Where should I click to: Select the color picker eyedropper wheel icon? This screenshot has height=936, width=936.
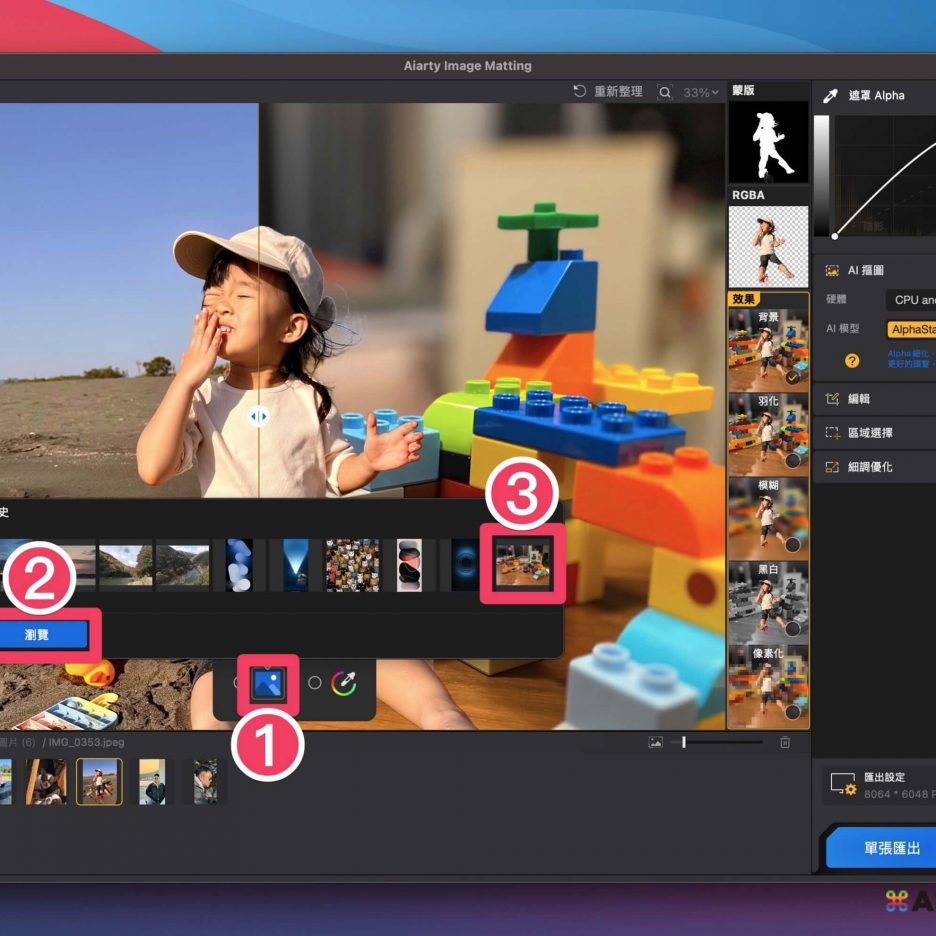point(345,683)
